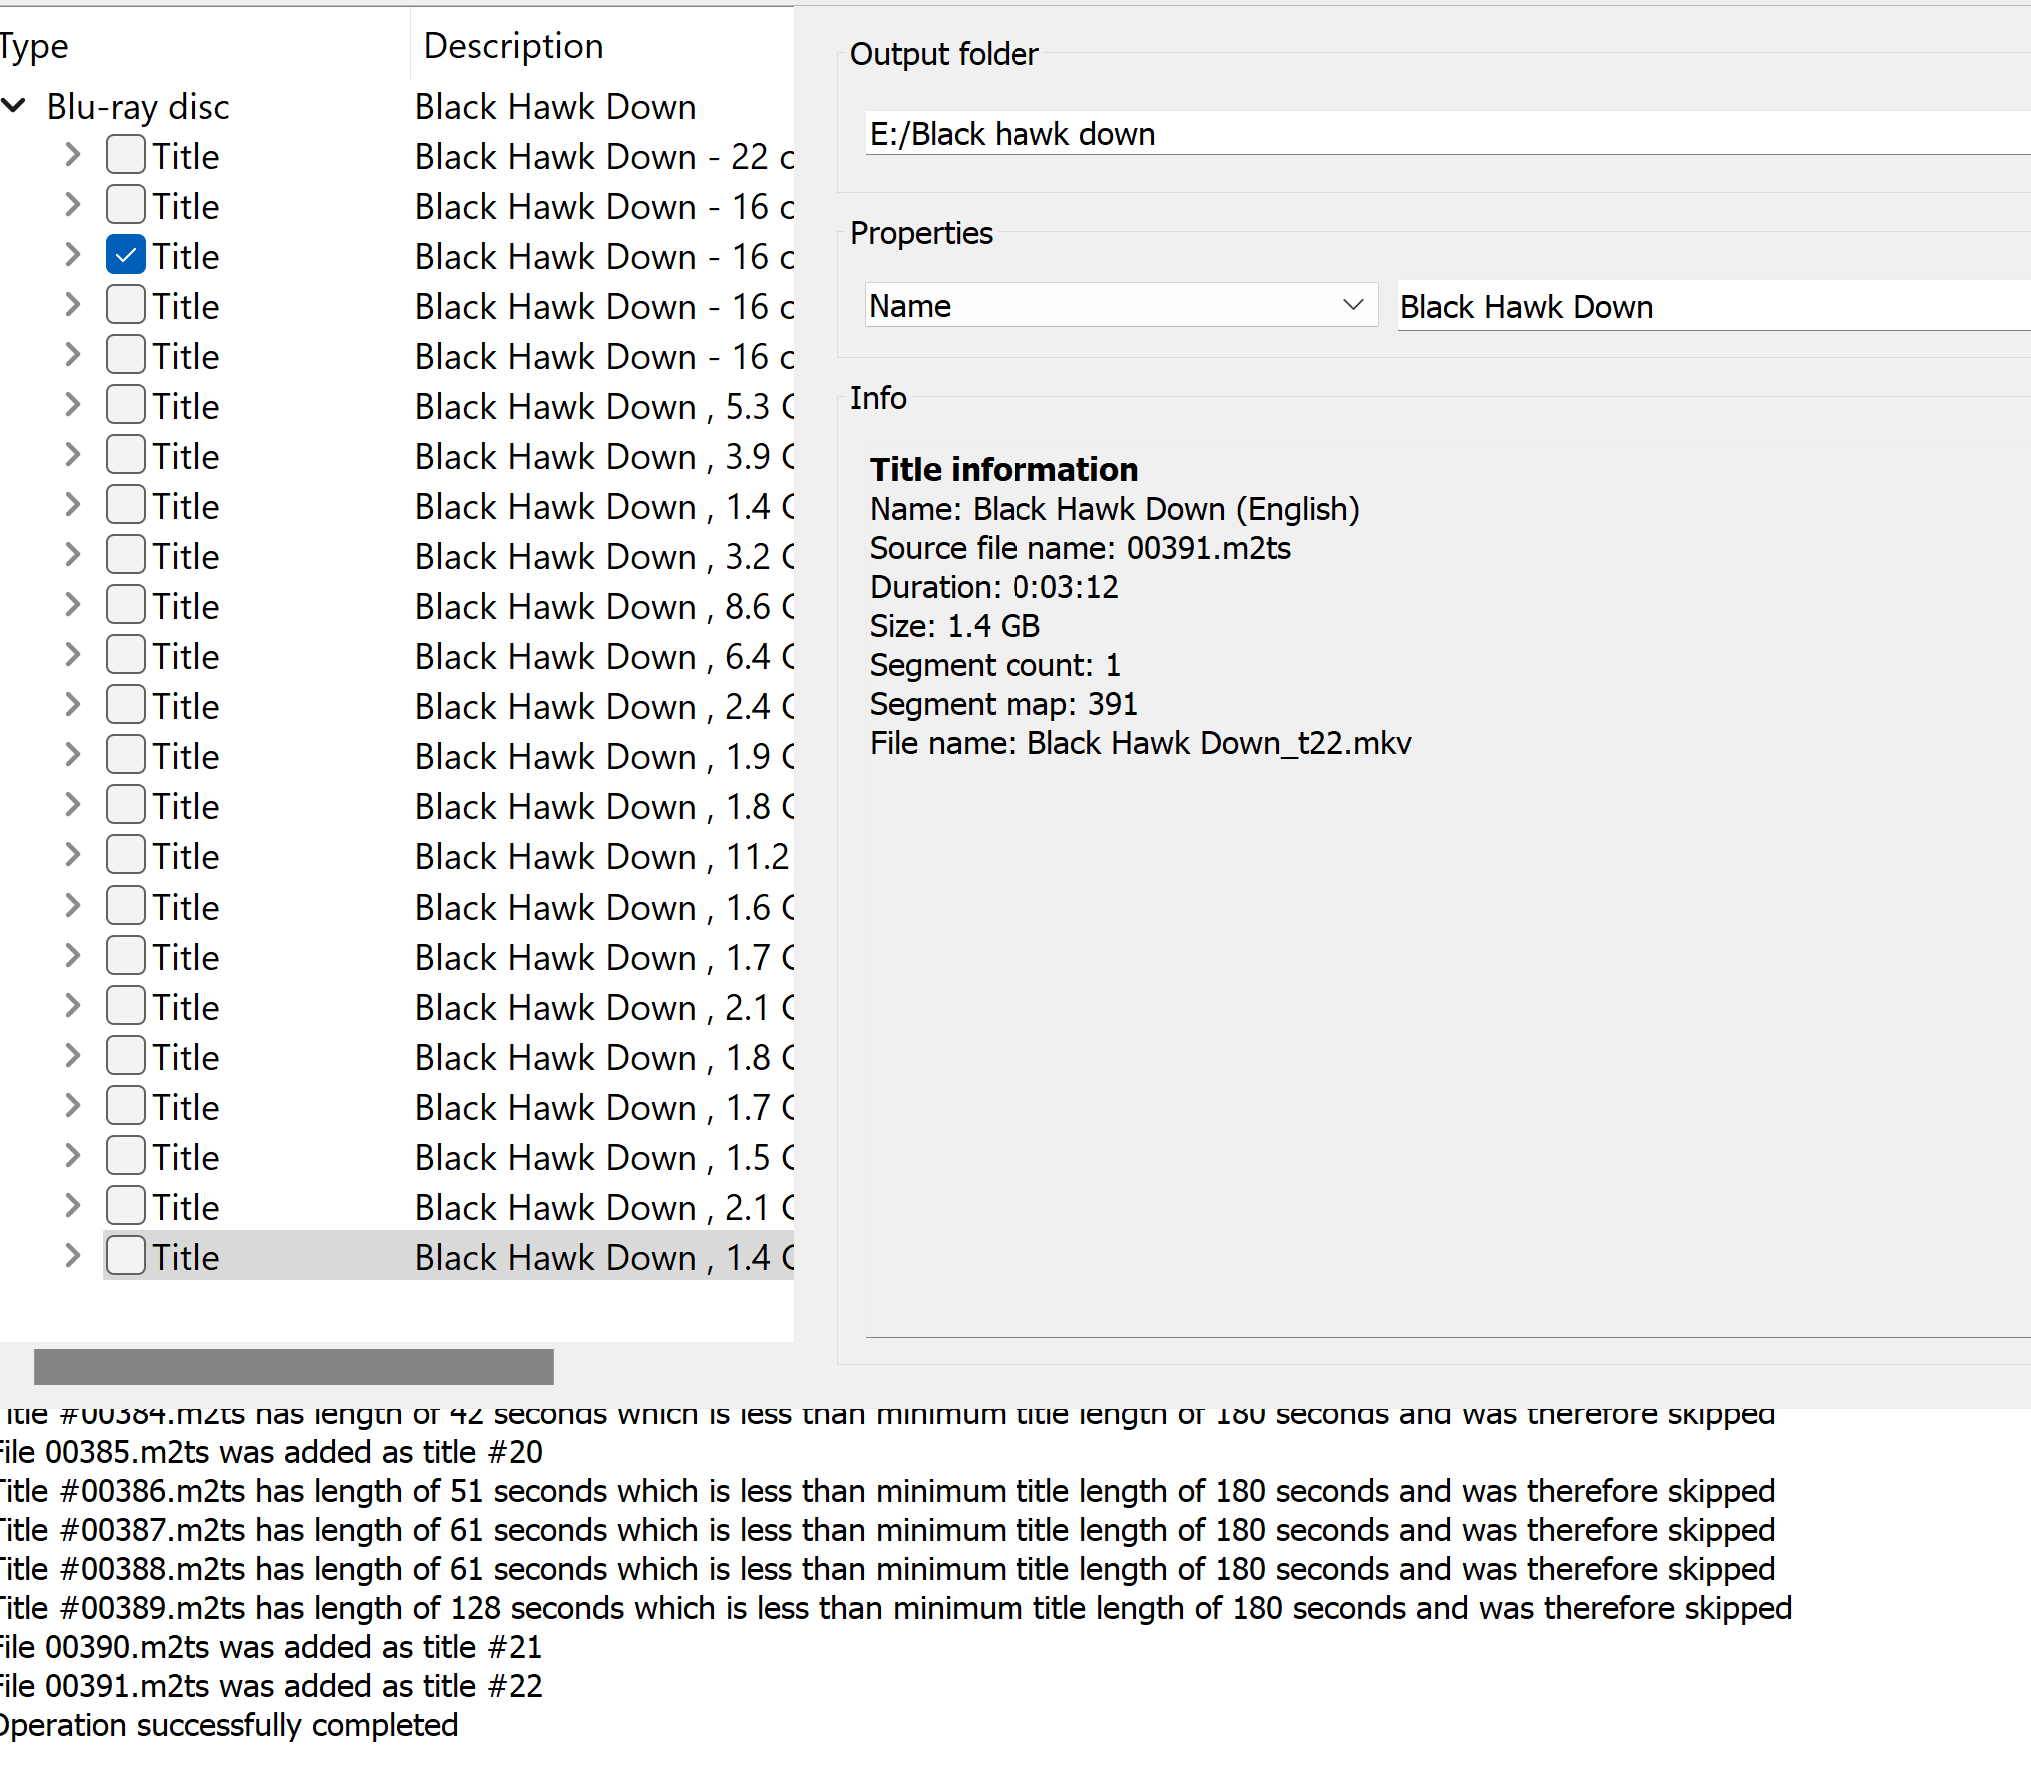This screenshot has width=2031, height=1767.
Task: Expand the 5.3 G Title entry
Action: [x=72, y=405]
